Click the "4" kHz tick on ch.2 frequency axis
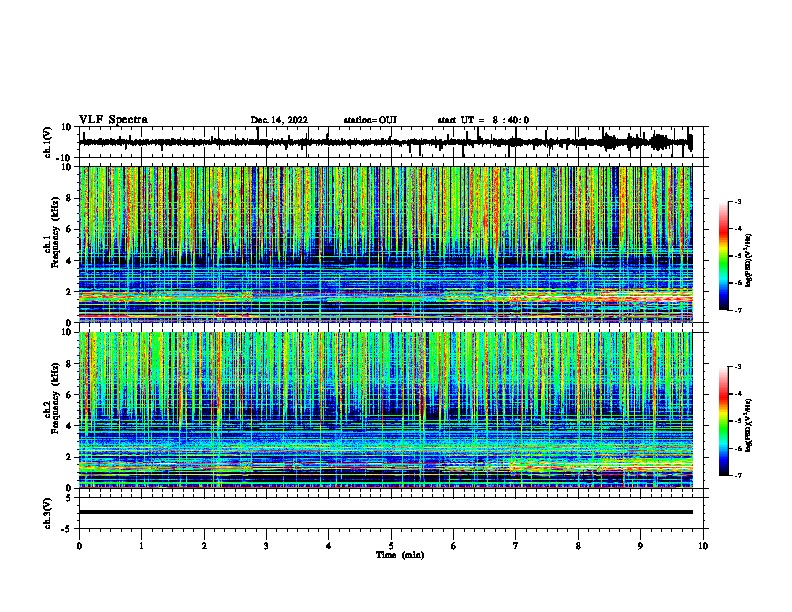 point(69,426)
